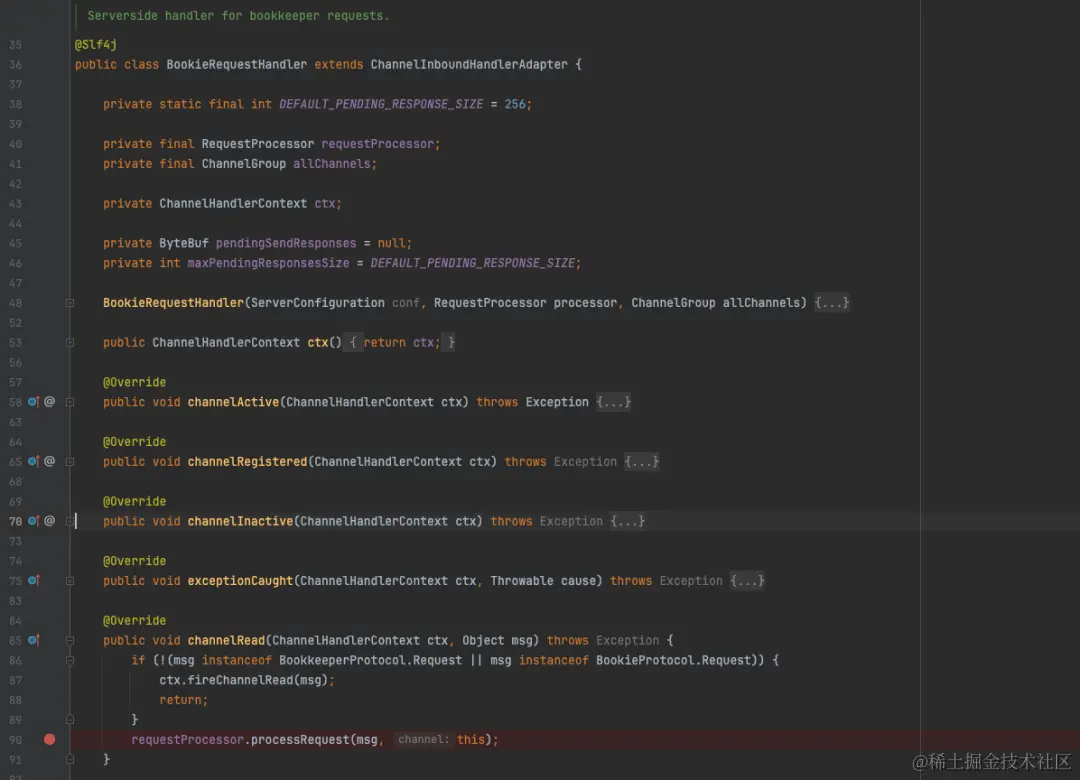Click the class name BookieRequestHandler on line 36
The height and width of the screenshot is (780, 1080).
point(236,64)
